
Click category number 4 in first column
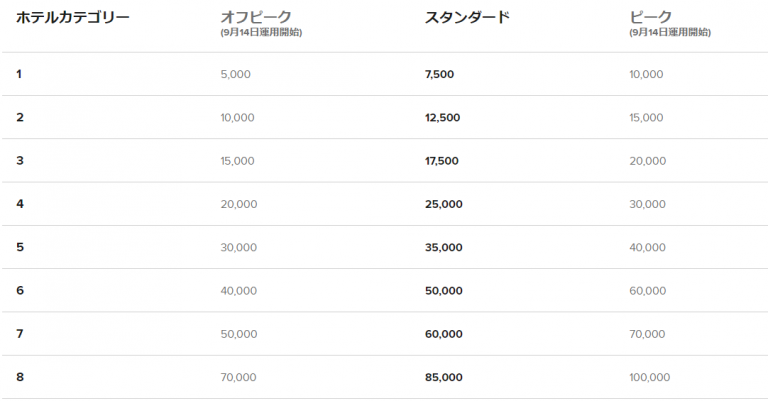pyautogui.click(x=20, y=204)
